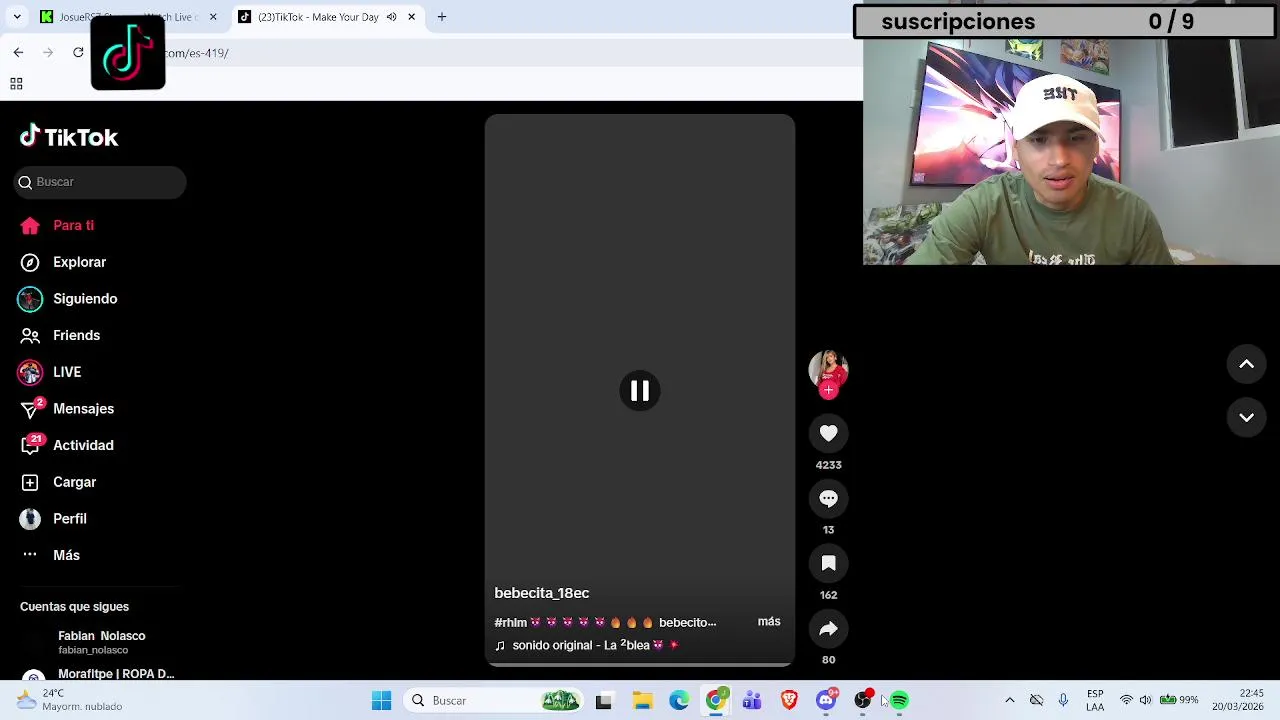The height and width of the screenshot is (720, 1280).
Task: Expand caption with the más link
Action: pos(769,621)
